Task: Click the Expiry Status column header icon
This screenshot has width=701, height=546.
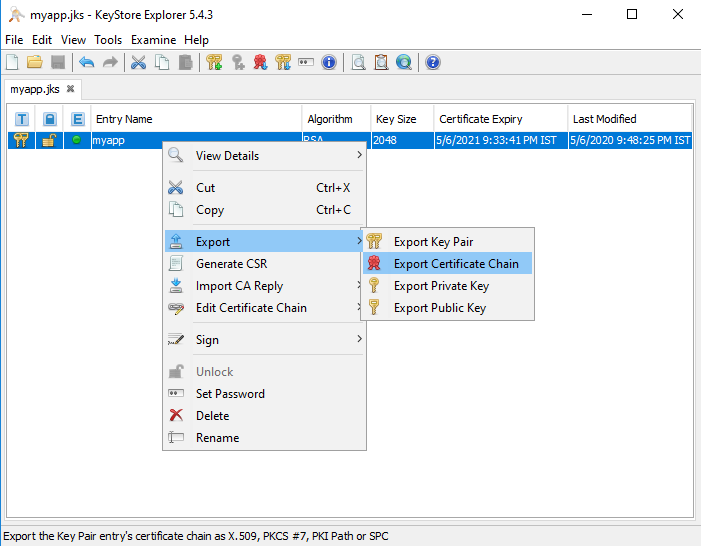Action: coord(77,119)
